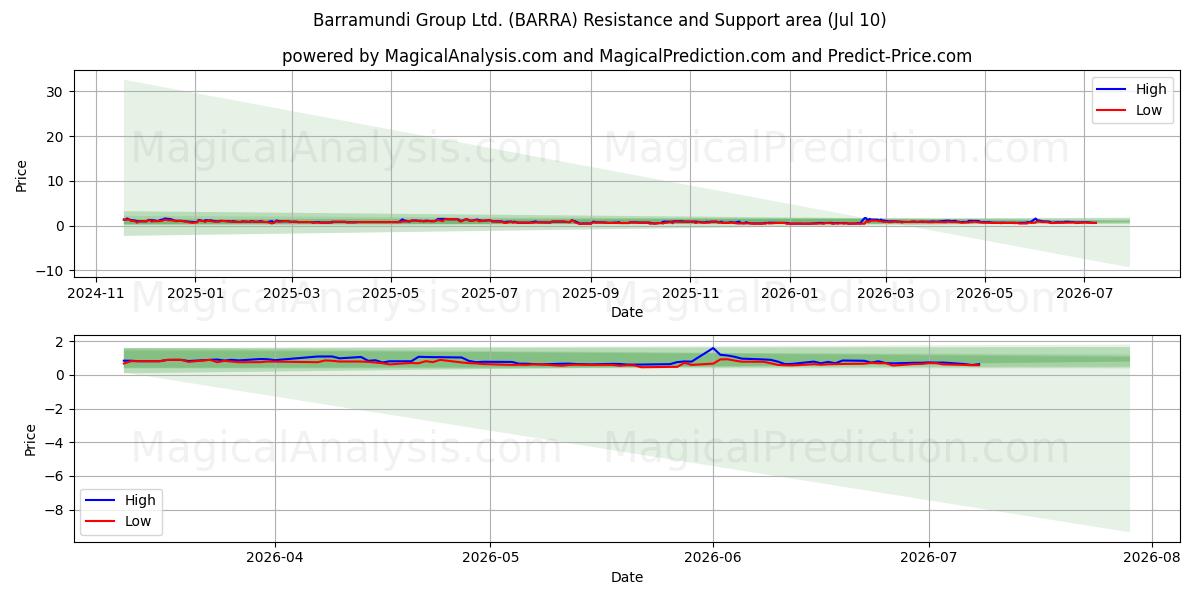The width and height of the screenshot is (1200, 600).
Task: Click the 'Price' y-axis label of top chart
Action: (x=22, y=175)
